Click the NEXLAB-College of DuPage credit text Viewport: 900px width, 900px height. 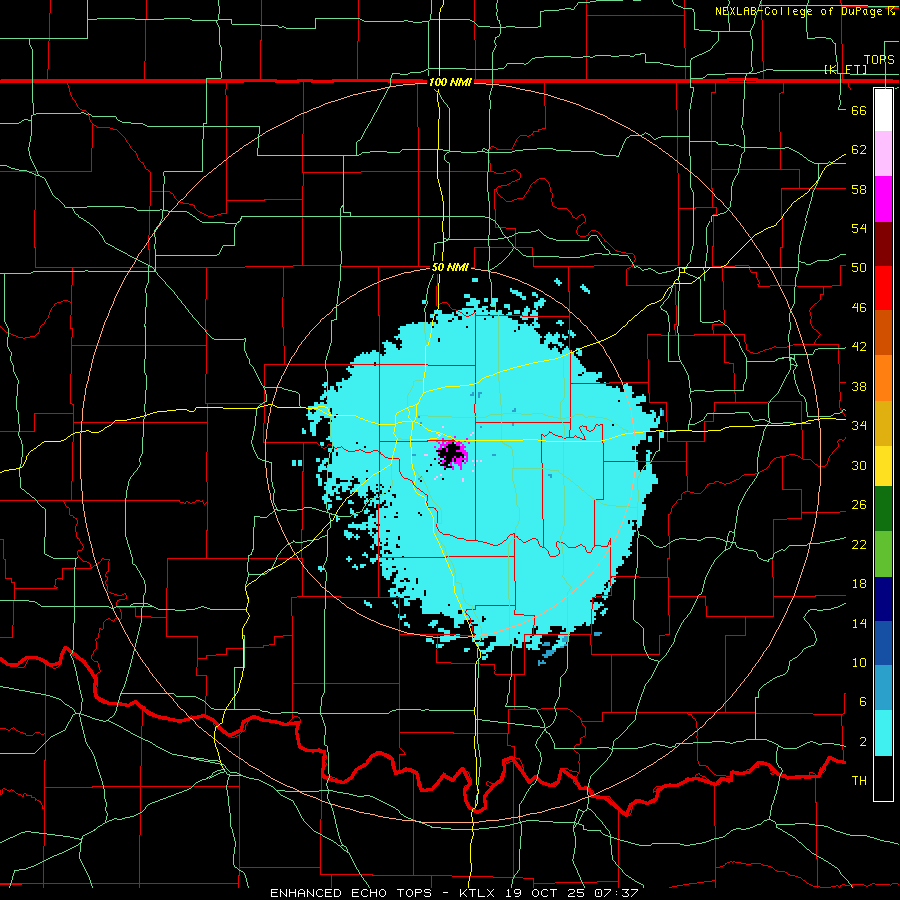click(804, 11)
